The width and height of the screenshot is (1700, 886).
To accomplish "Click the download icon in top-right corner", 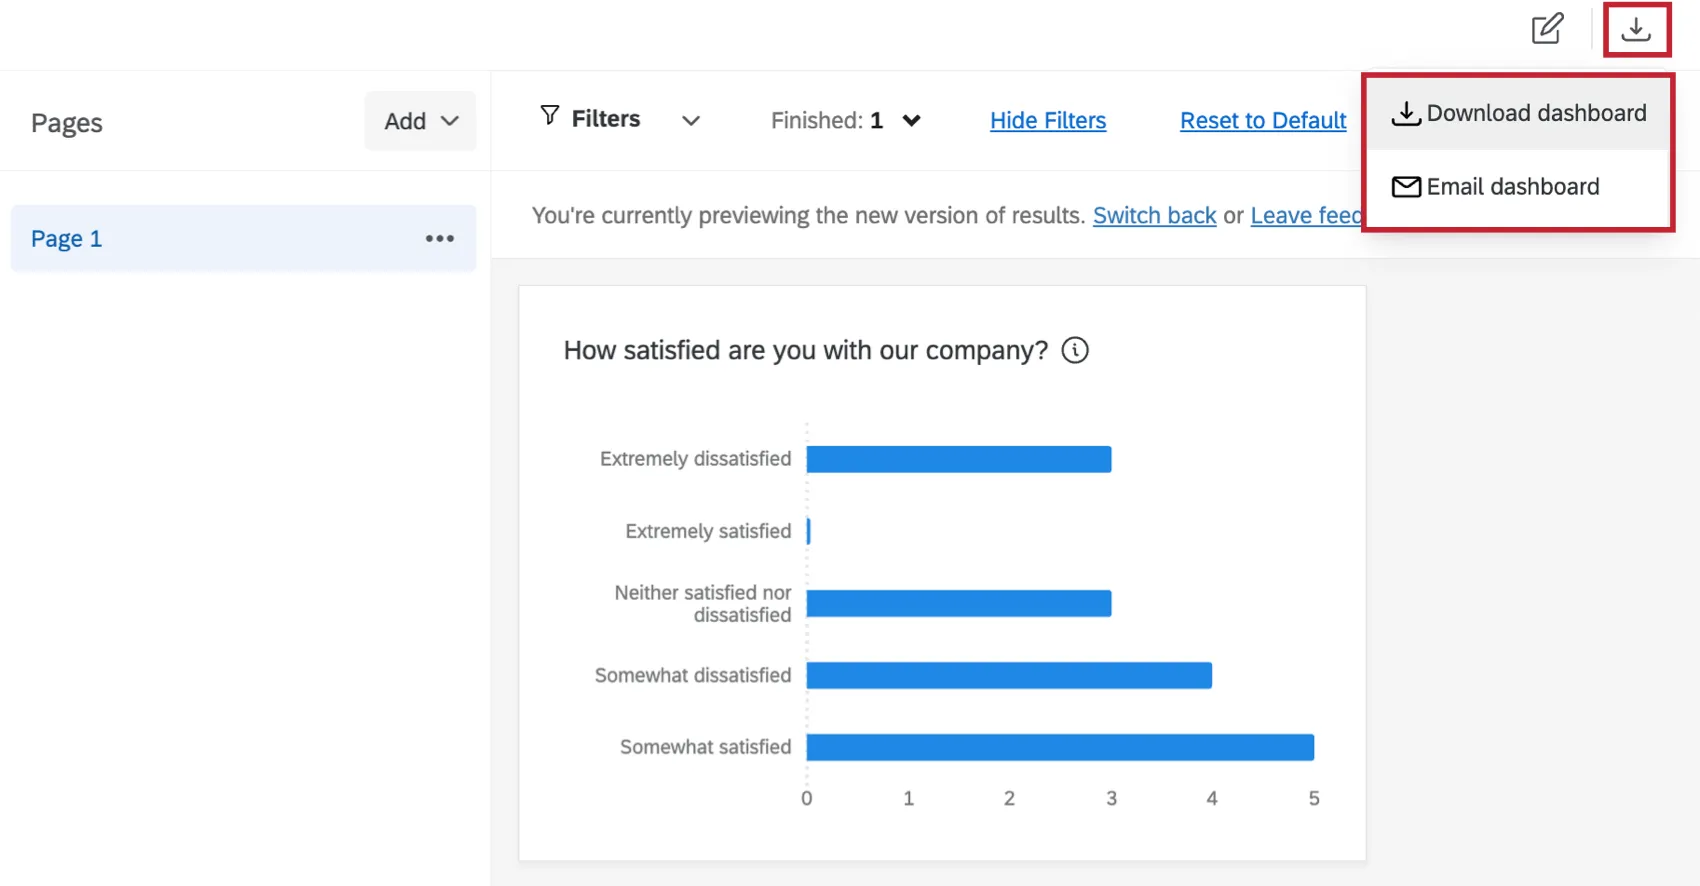I will pyautogui.click(x=1636, y=30).
